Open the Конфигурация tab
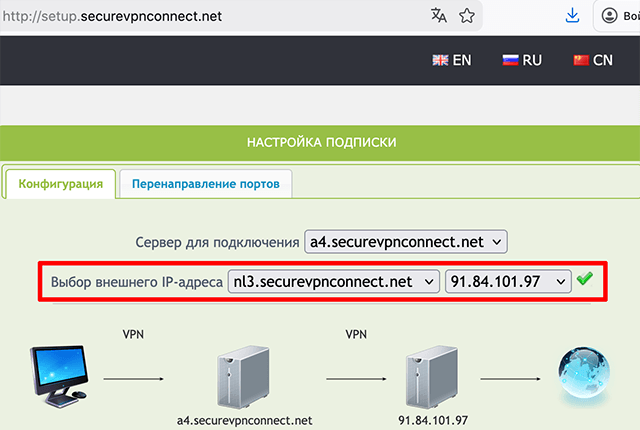The image size is (640, 430). 60,184
